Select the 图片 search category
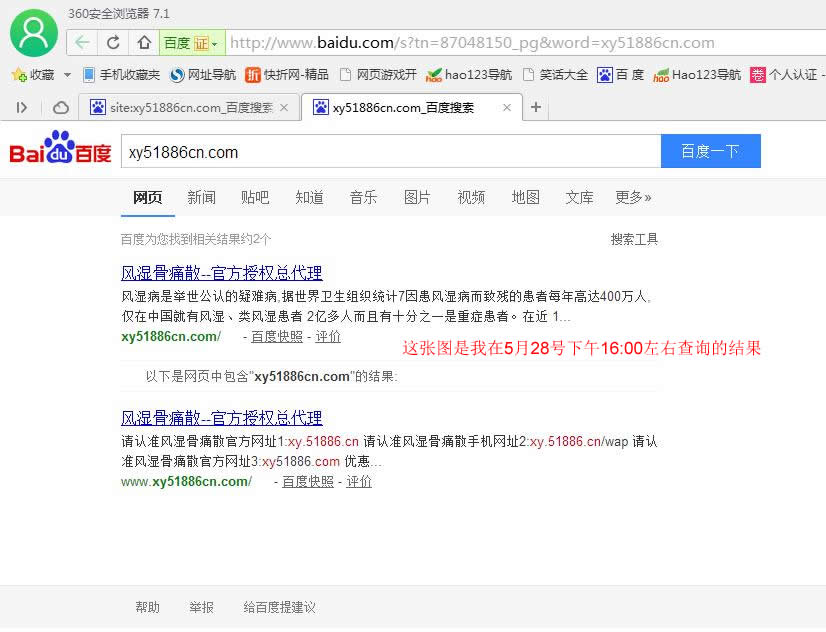Screen dimensions: 826x632 417,197
